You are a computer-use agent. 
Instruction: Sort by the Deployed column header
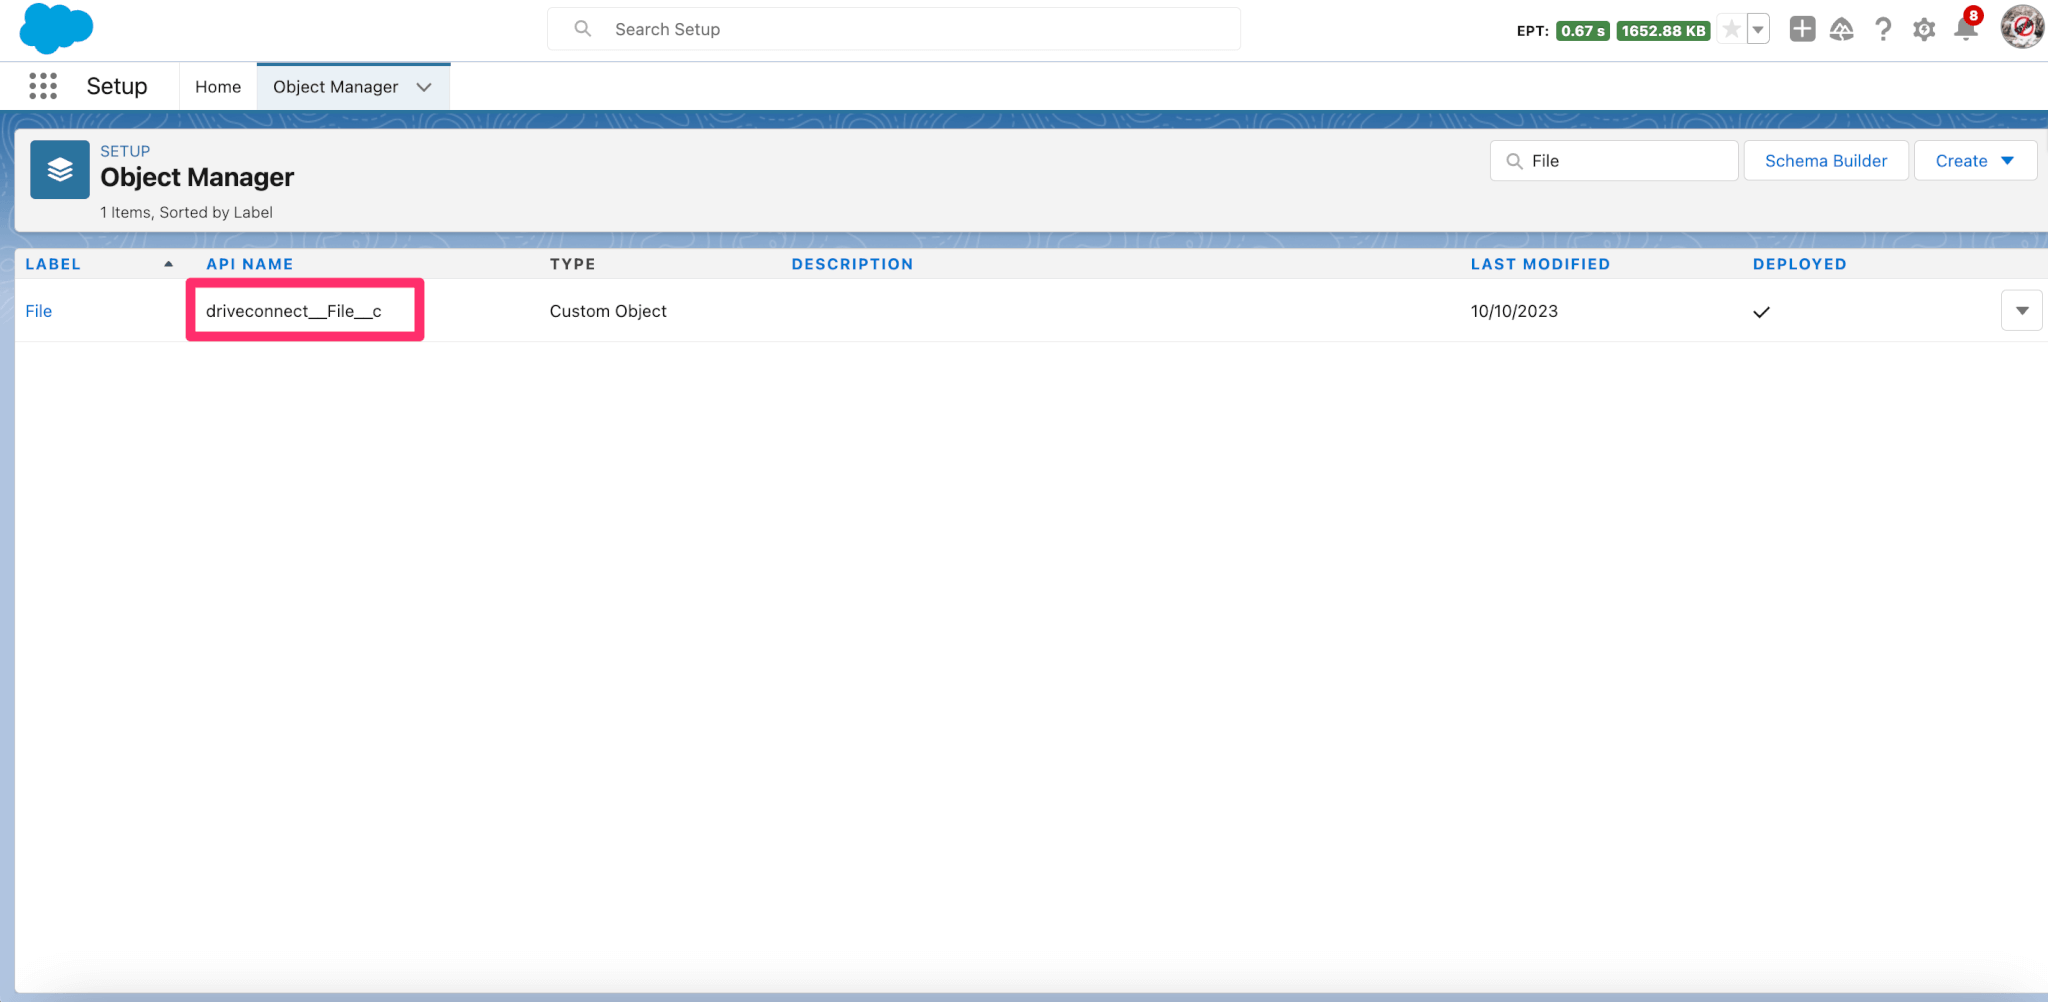pyautogui.click(x=1799, y=264)
